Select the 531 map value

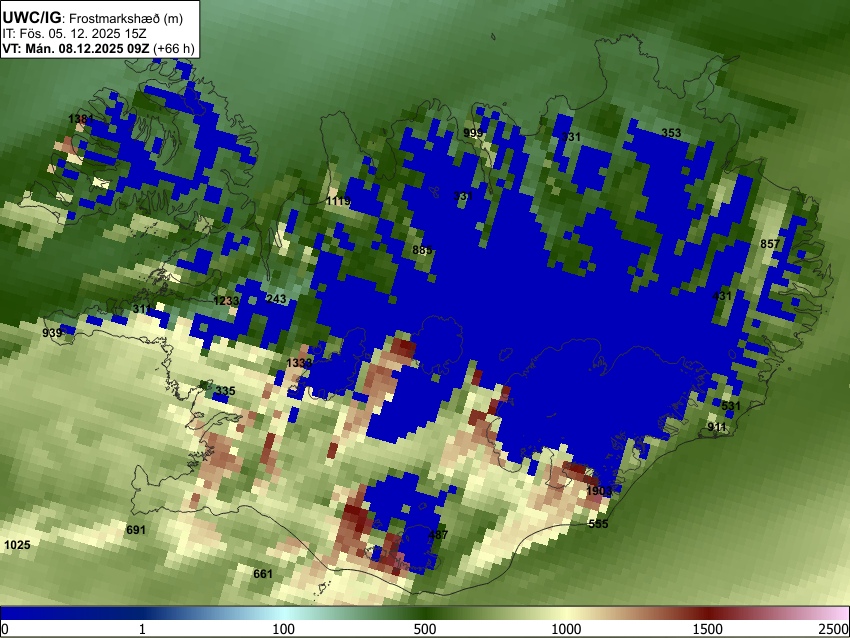731,406
